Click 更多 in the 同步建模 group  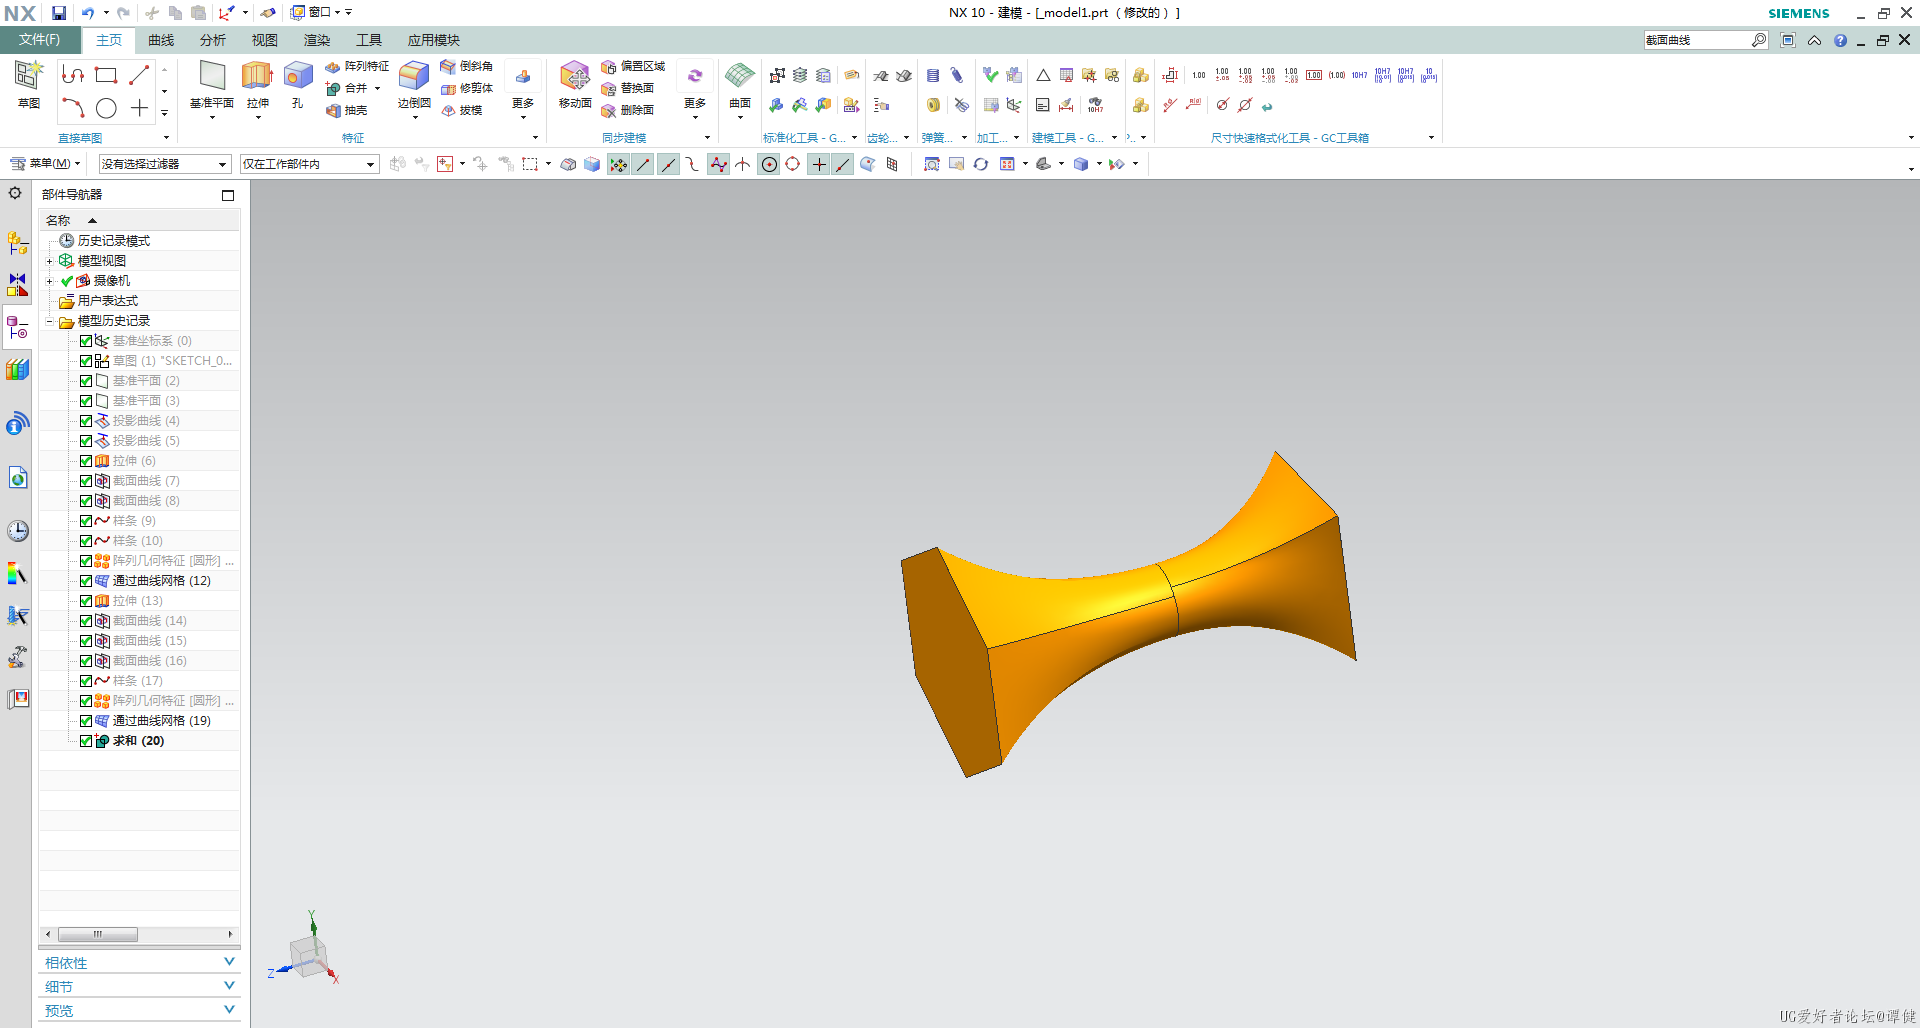(x=695, y=90)
